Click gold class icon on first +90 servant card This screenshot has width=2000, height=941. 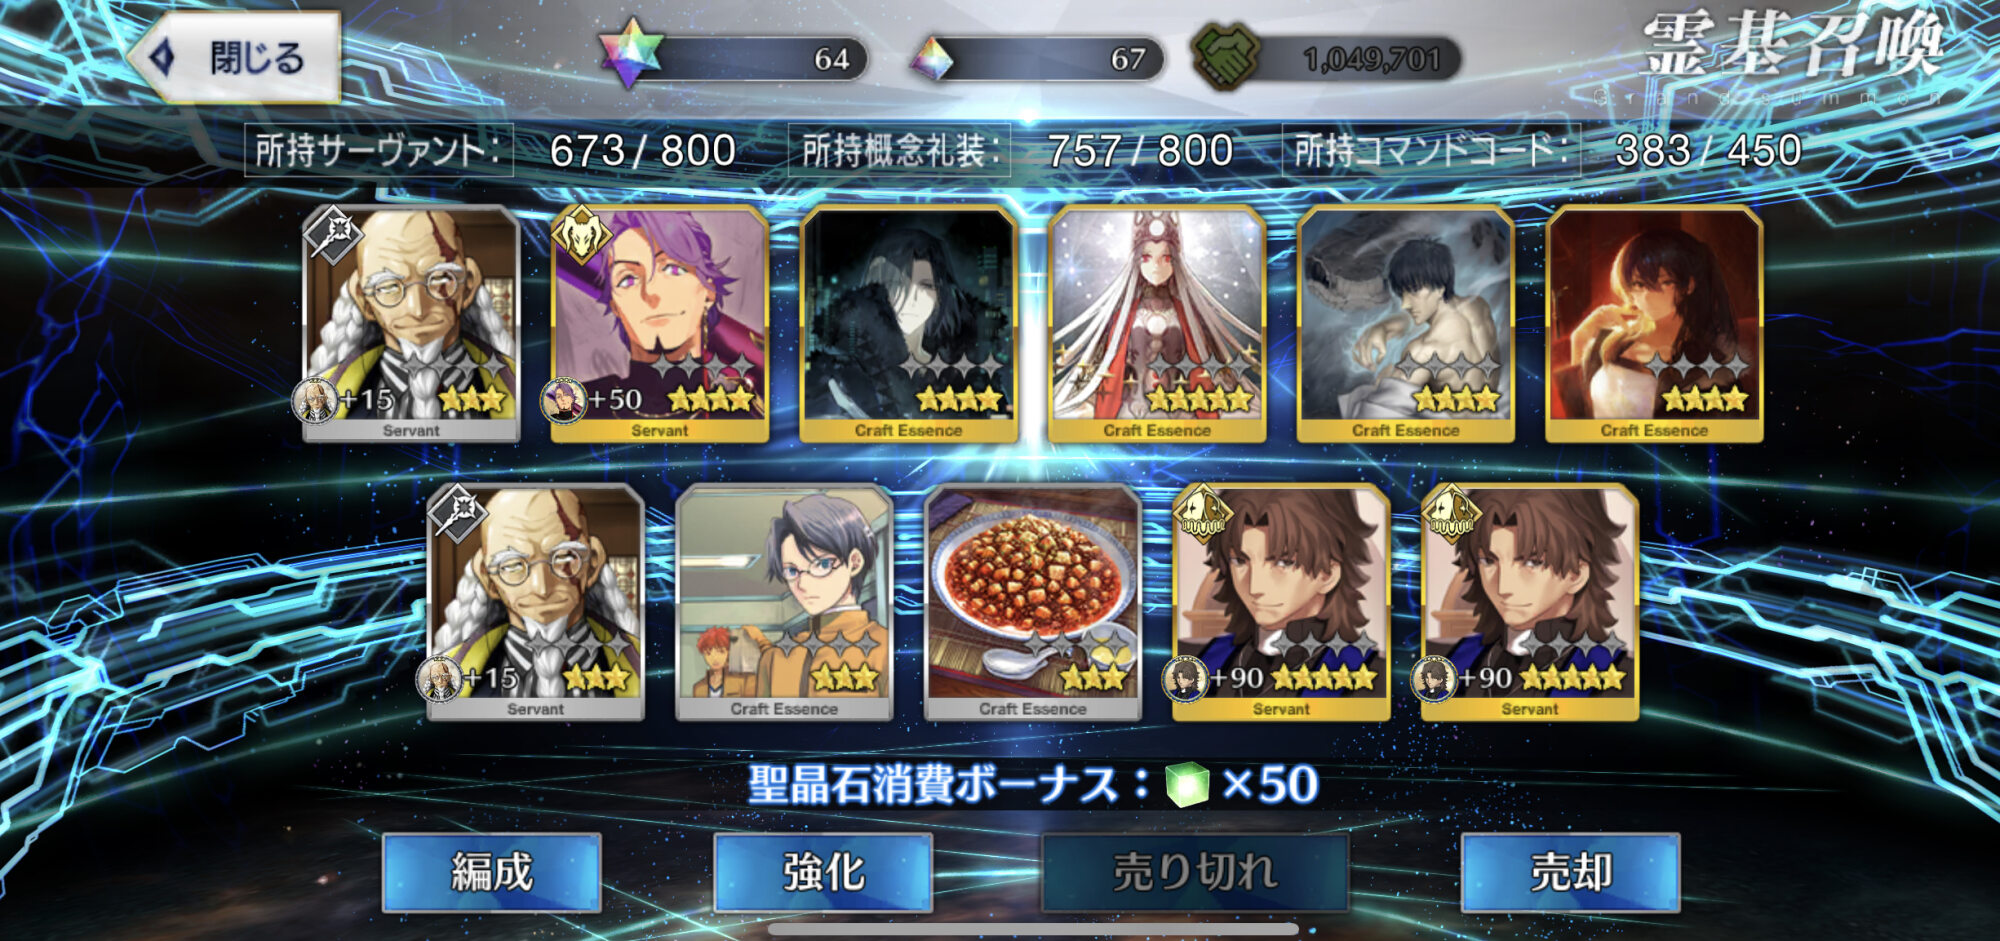[1203, 513]
